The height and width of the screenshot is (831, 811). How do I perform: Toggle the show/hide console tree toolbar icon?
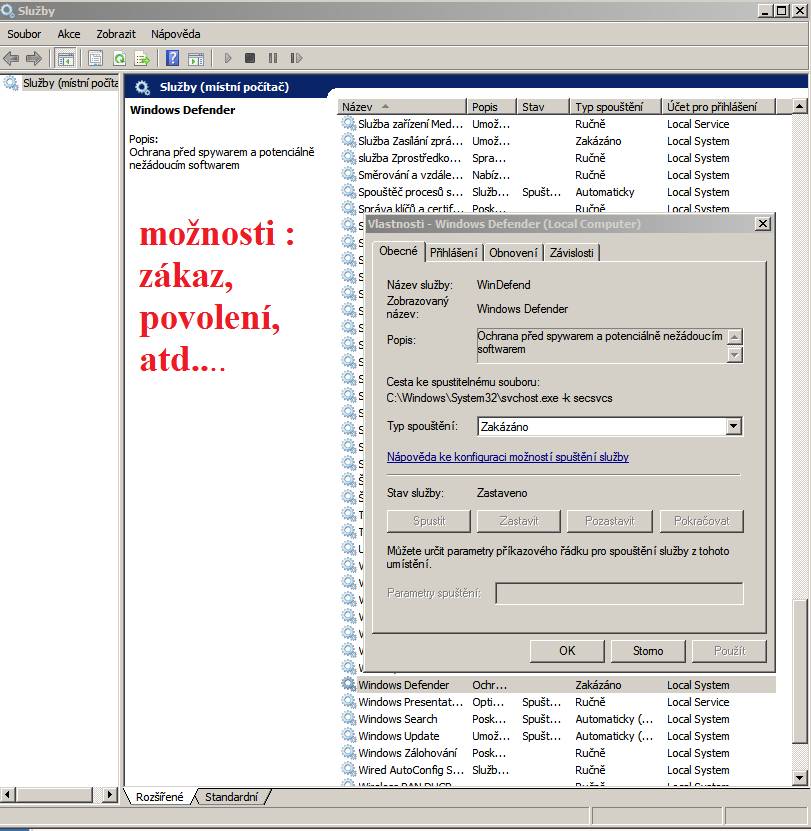(66, 58)
